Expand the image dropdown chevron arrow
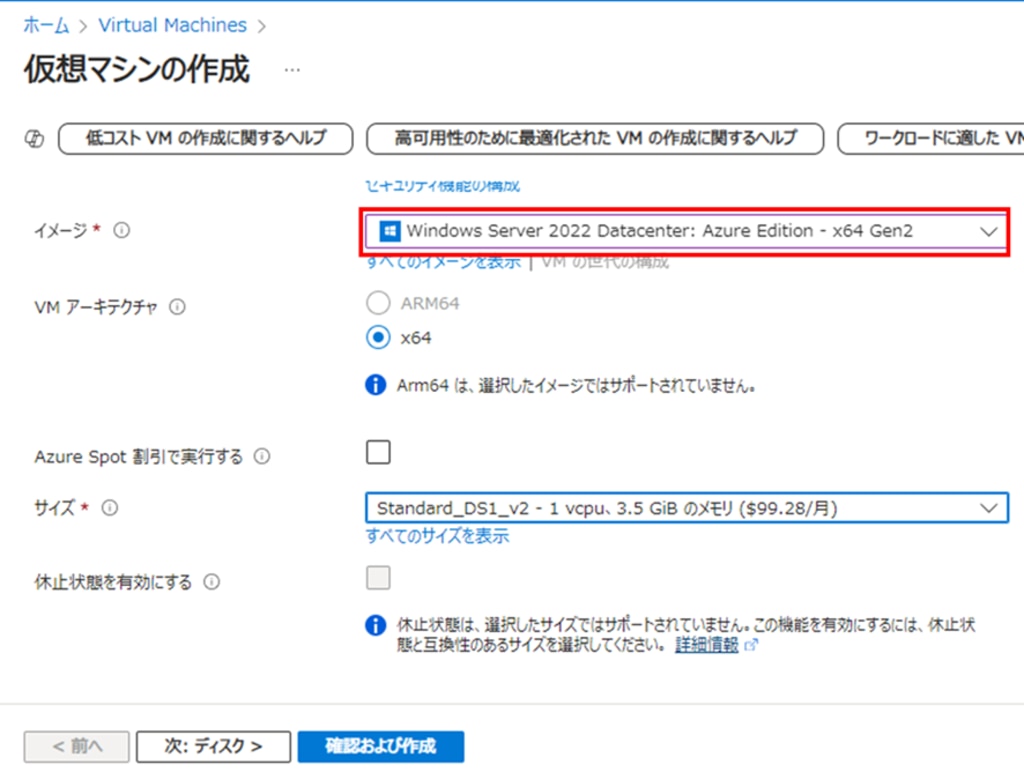This screenshot has height=772, width=1024. [x=989, y=231]
